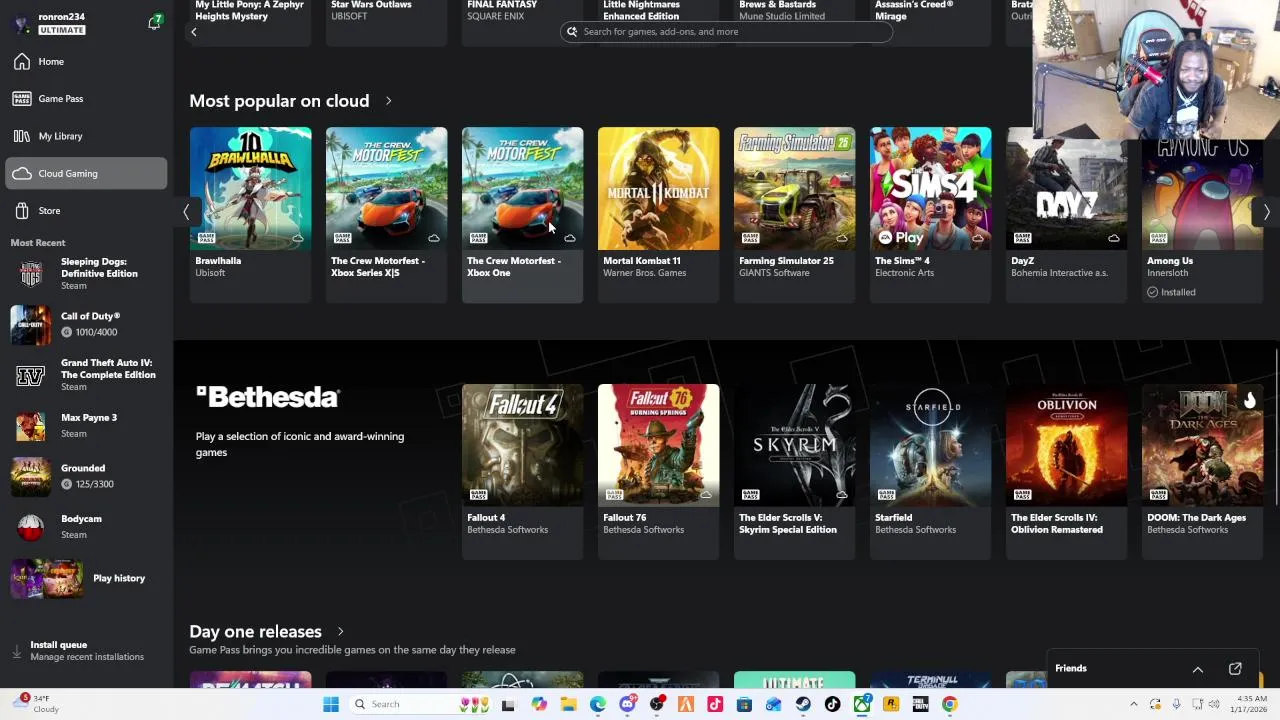Image resolution: width=1280 pixels, height=720 pixels.
Task: Click search for games field
Action: [x=726, y=32]
